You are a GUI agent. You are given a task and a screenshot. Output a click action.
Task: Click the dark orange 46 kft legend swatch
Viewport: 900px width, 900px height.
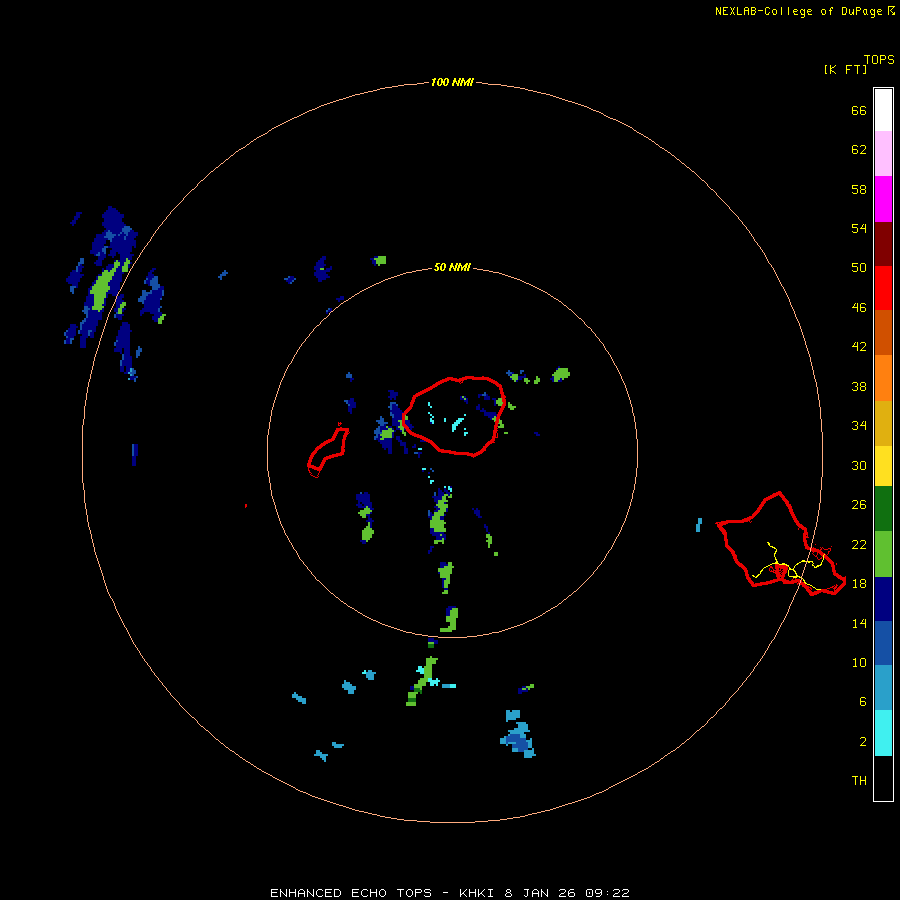(x=883, y=333)
